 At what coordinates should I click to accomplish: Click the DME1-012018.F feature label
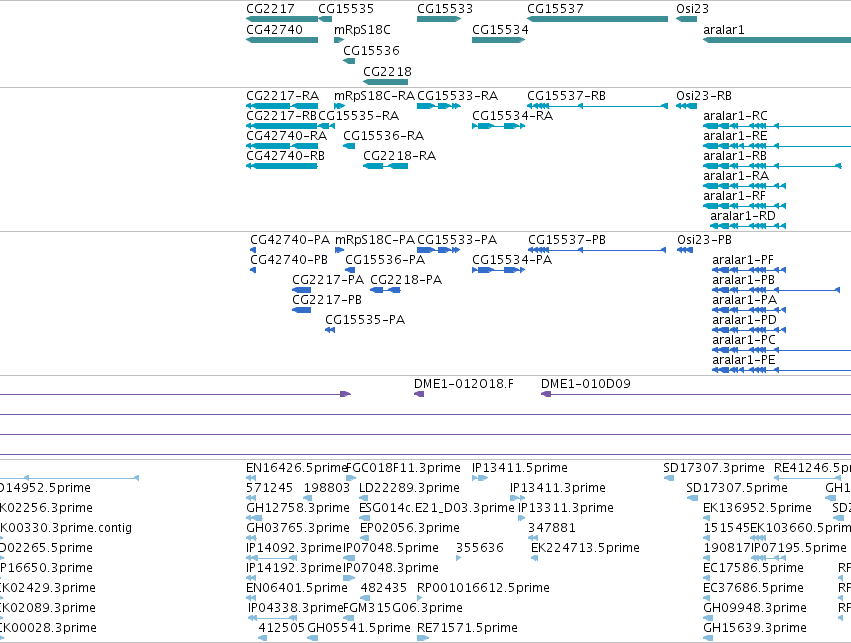tap(463, 384)
